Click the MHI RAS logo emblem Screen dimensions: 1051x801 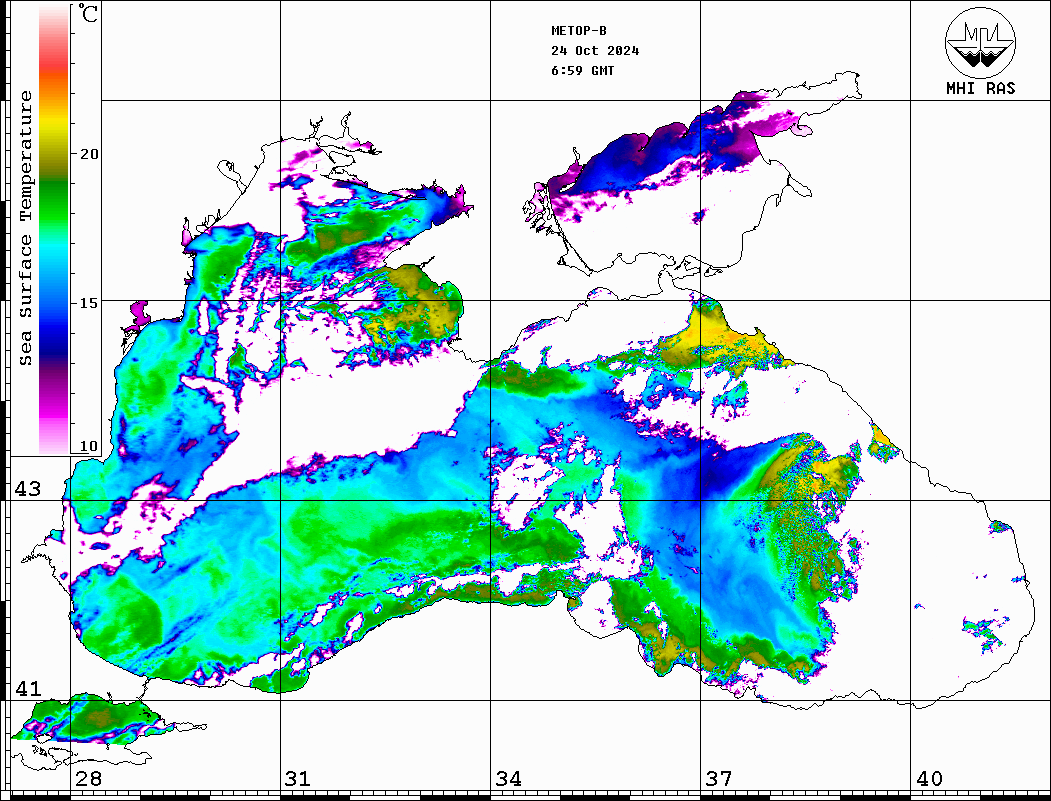[981, 42]
